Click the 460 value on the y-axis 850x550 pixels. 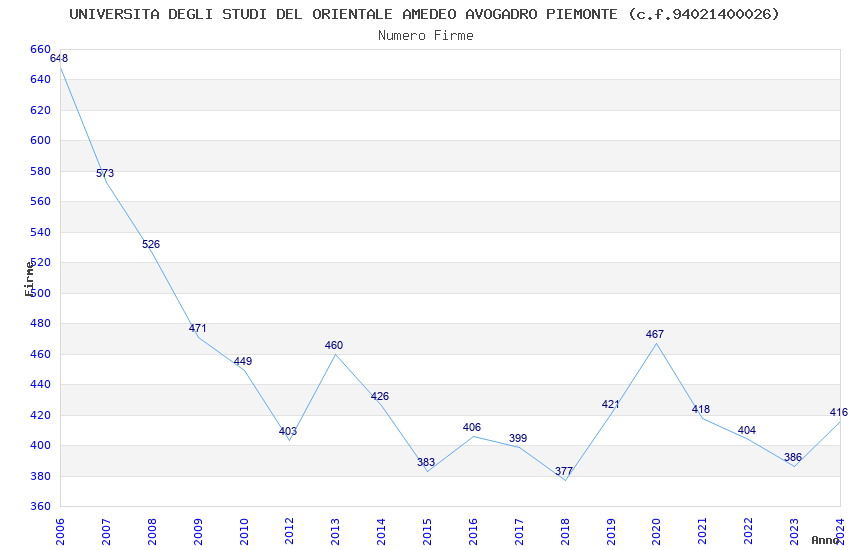coord(41,354)
